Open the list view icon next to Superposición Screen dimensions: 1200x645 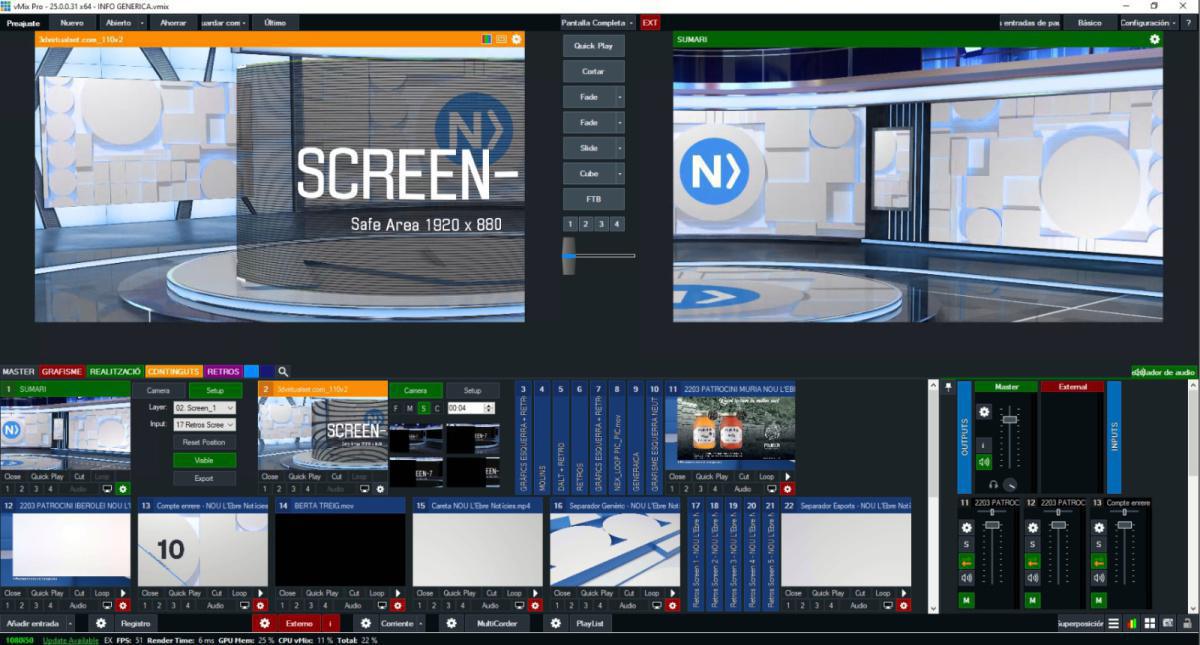(x=1113, y=623)
